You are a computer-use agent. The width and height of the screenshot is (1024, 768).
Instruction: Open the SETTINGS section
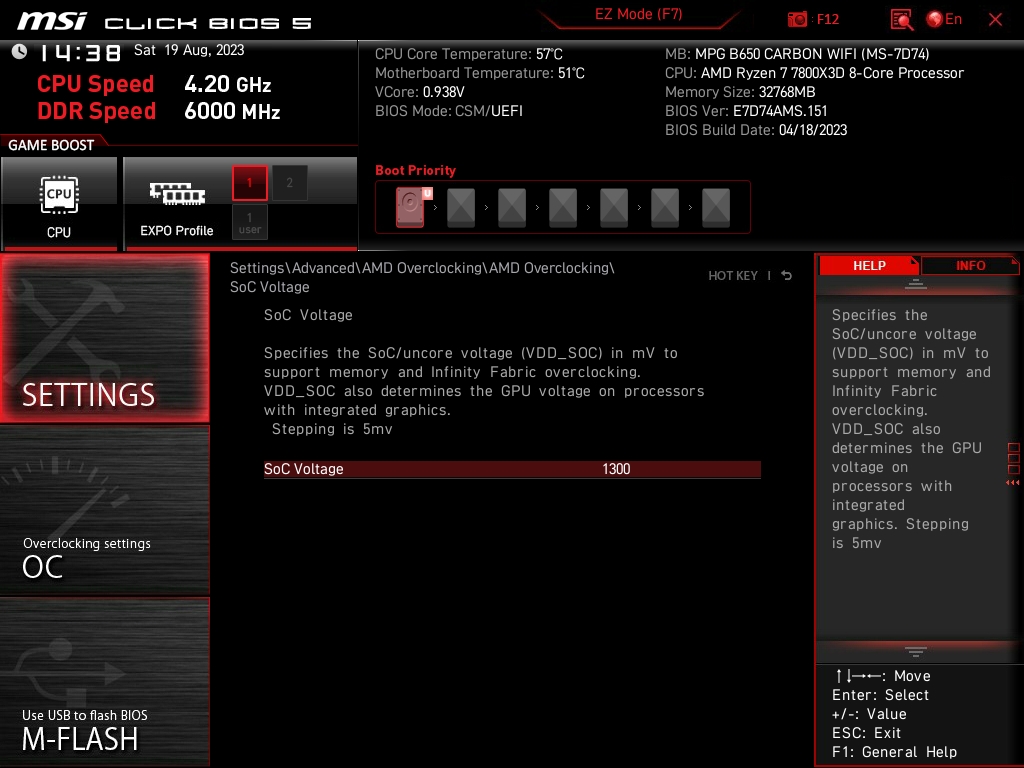click(x=104, y=338)
